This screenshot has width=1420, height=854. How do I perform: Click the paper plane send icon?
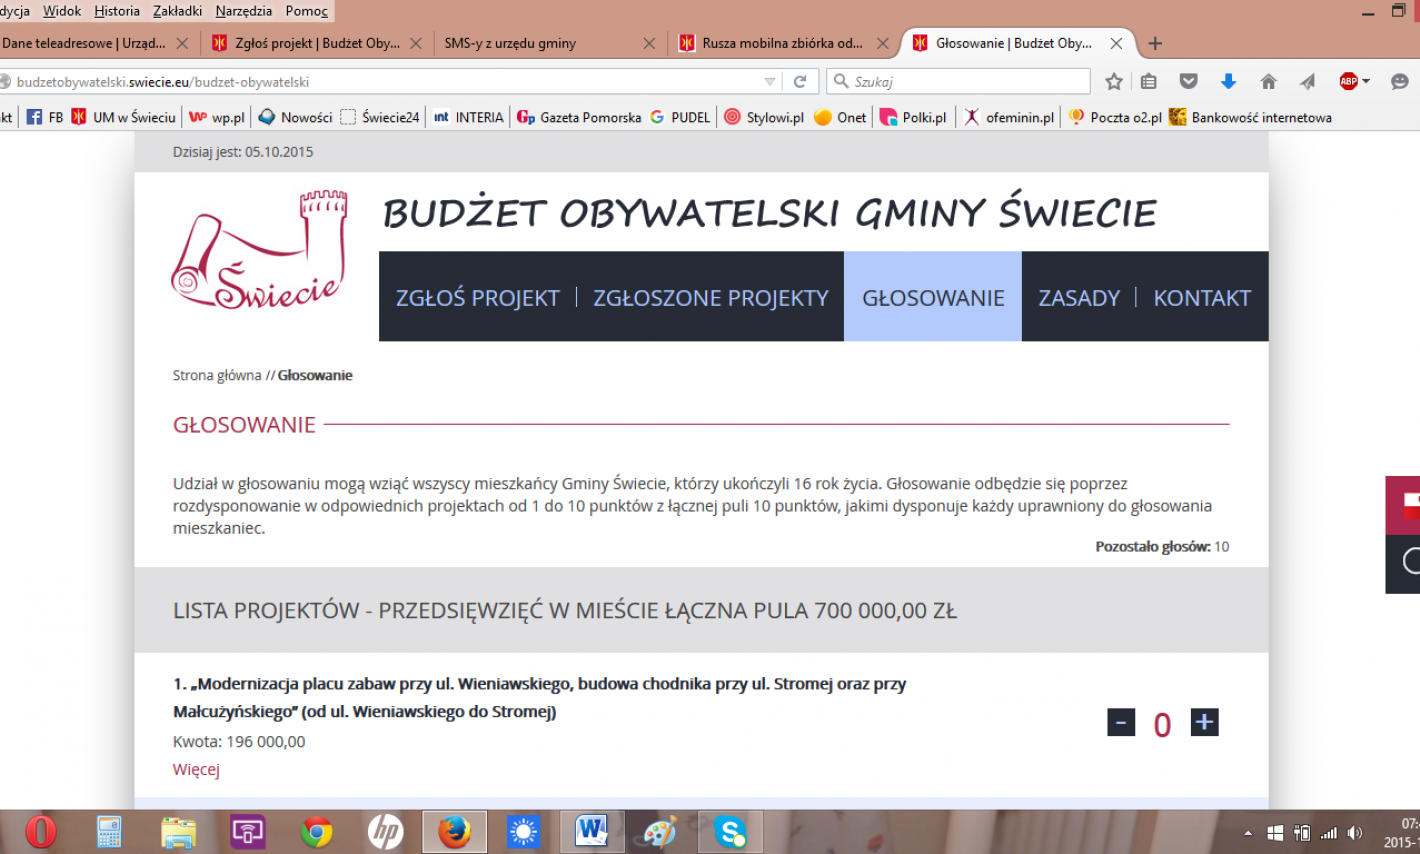[1307, 82]
